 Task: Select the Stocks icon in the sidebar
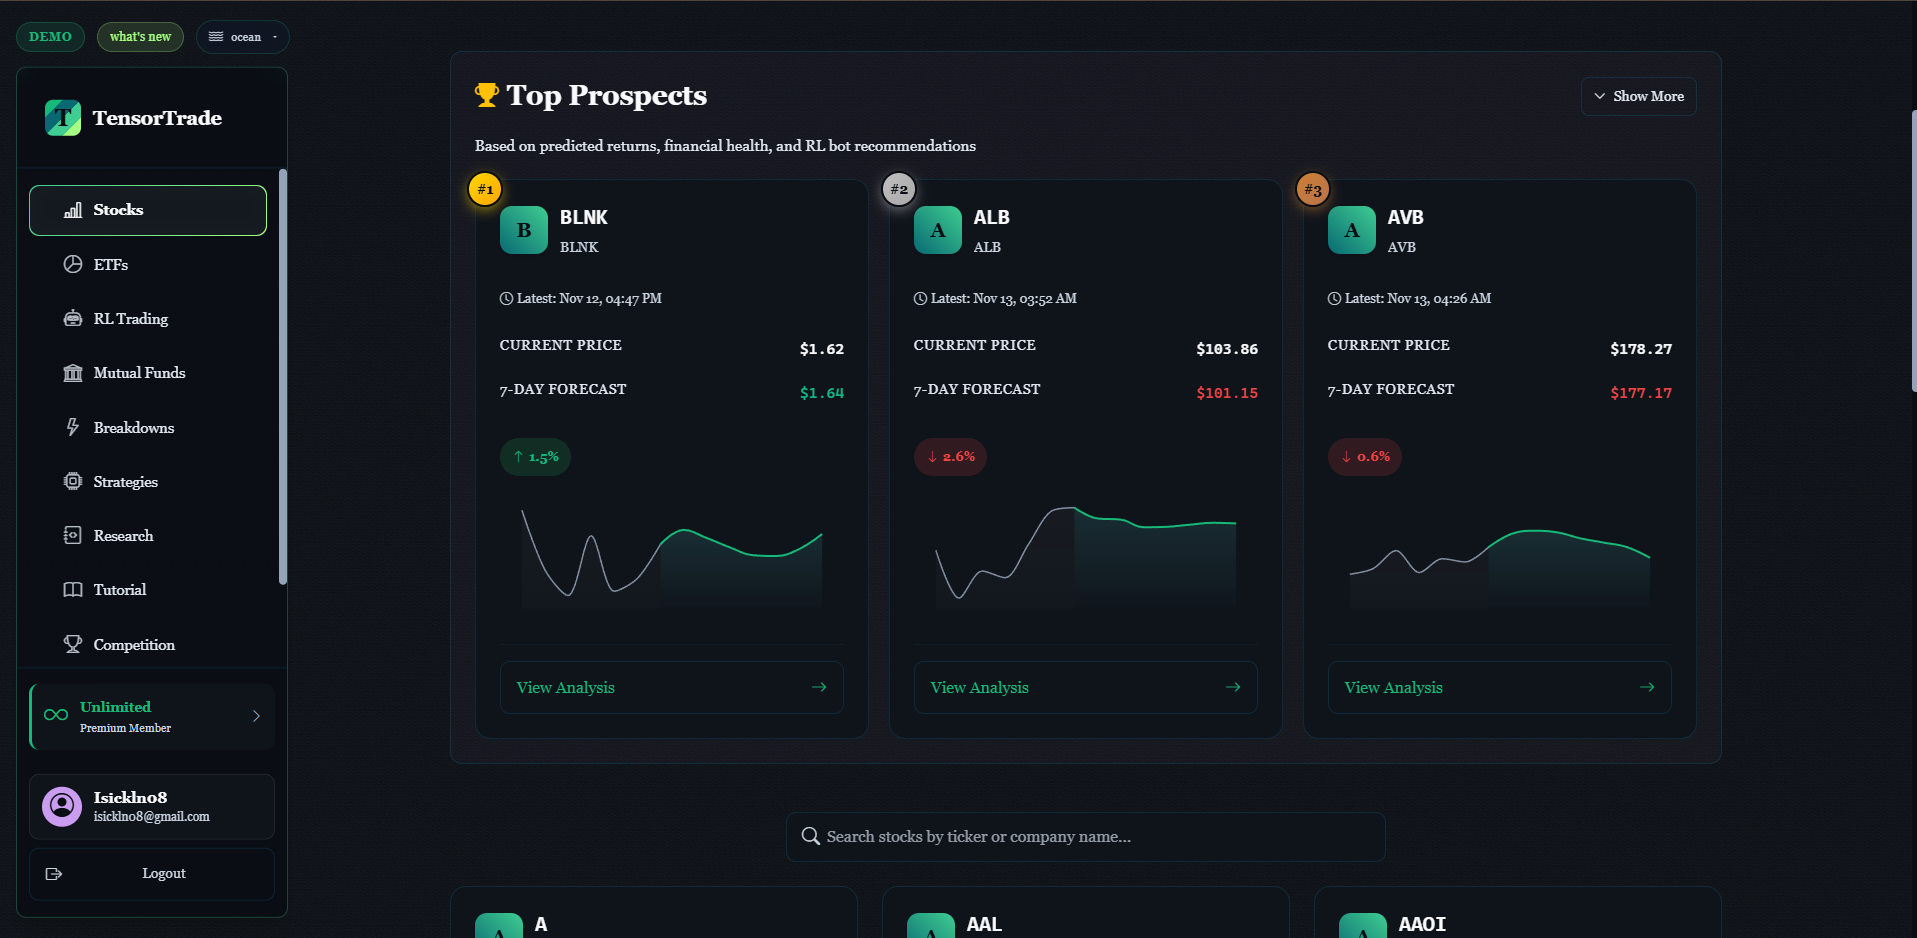73,210
